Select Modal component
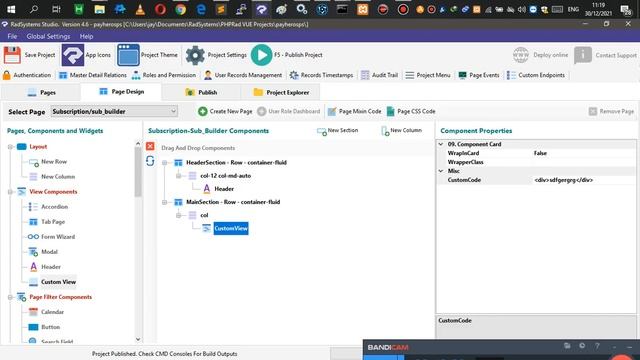The width and height of the screenshot is (640, 360). (43, 252)
